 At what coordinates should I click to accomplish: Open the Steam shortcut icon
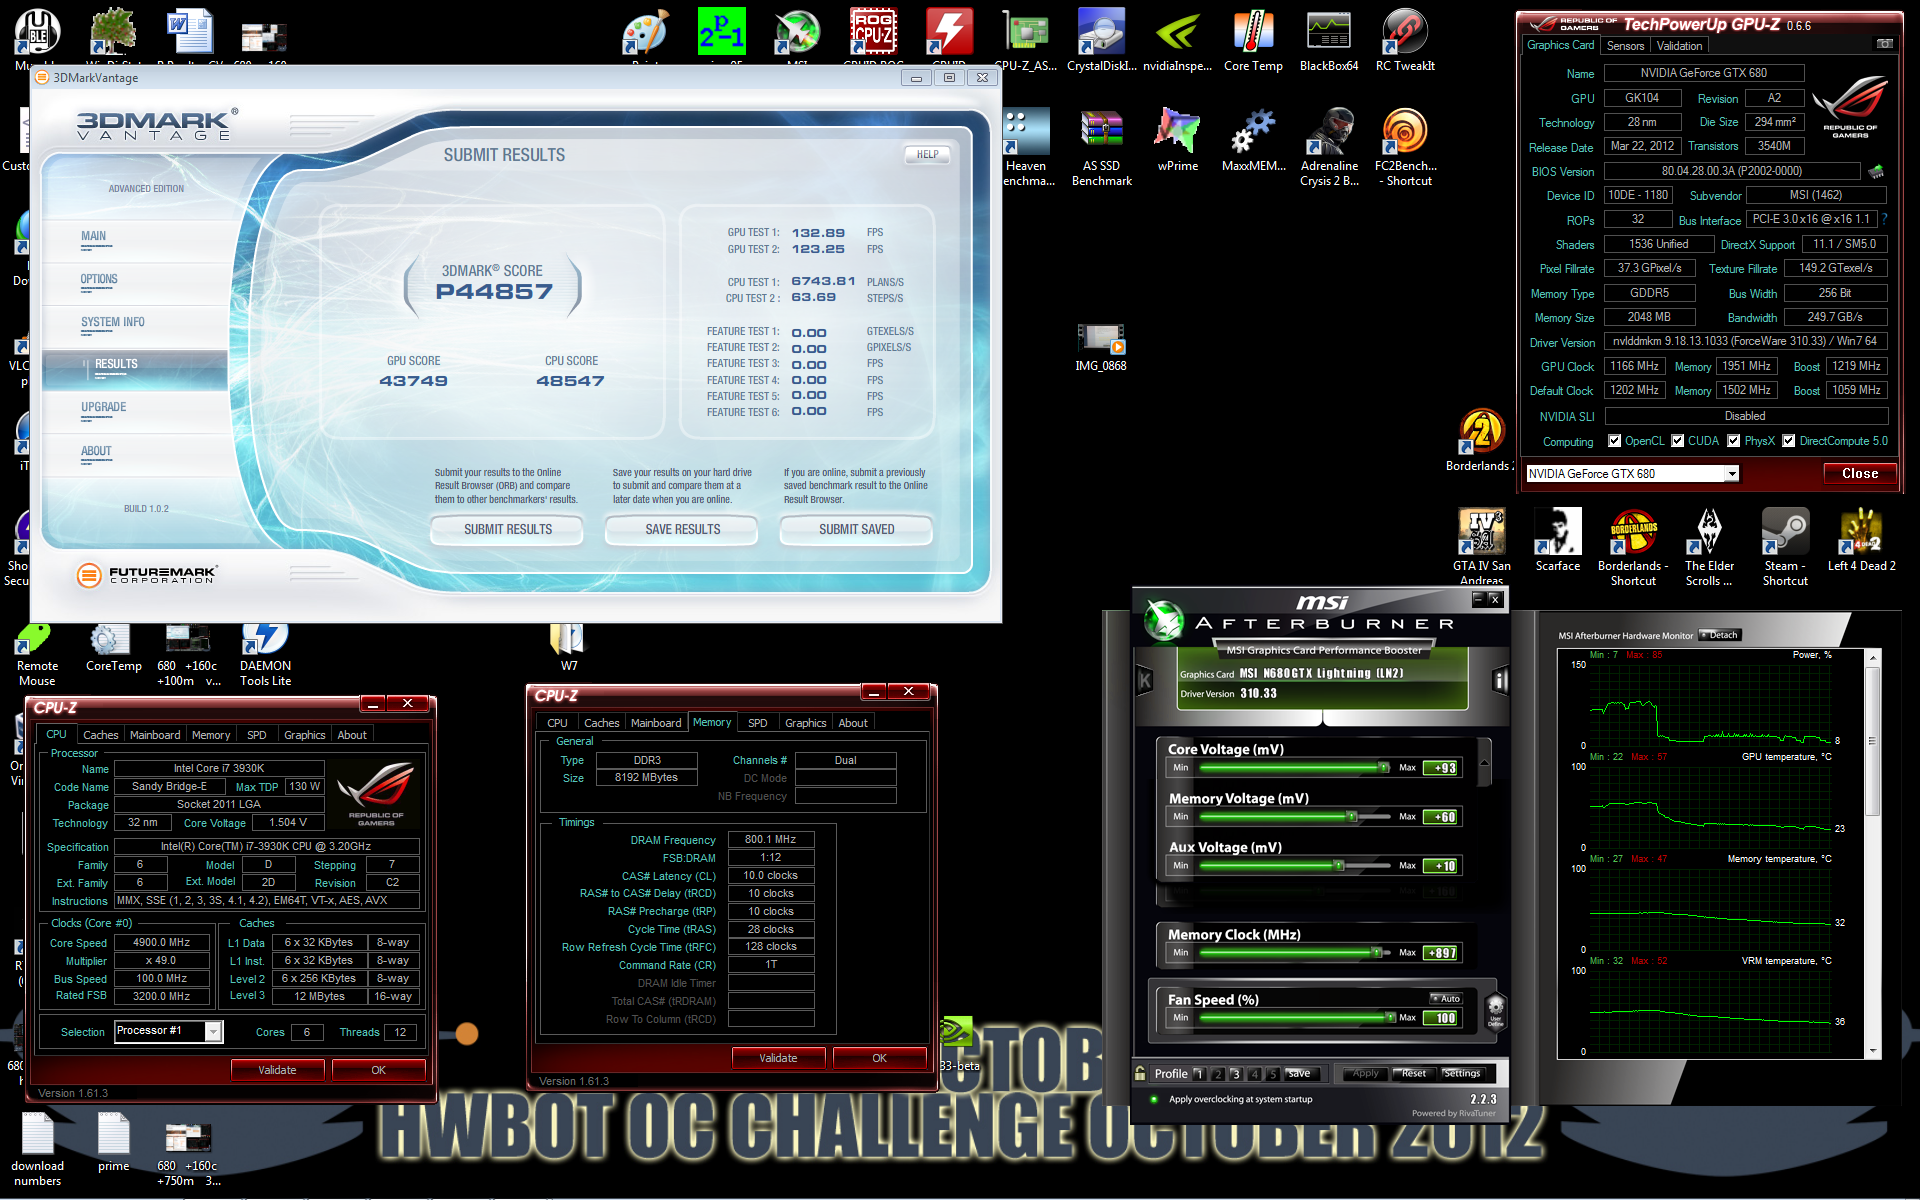tap(1785, 546)
